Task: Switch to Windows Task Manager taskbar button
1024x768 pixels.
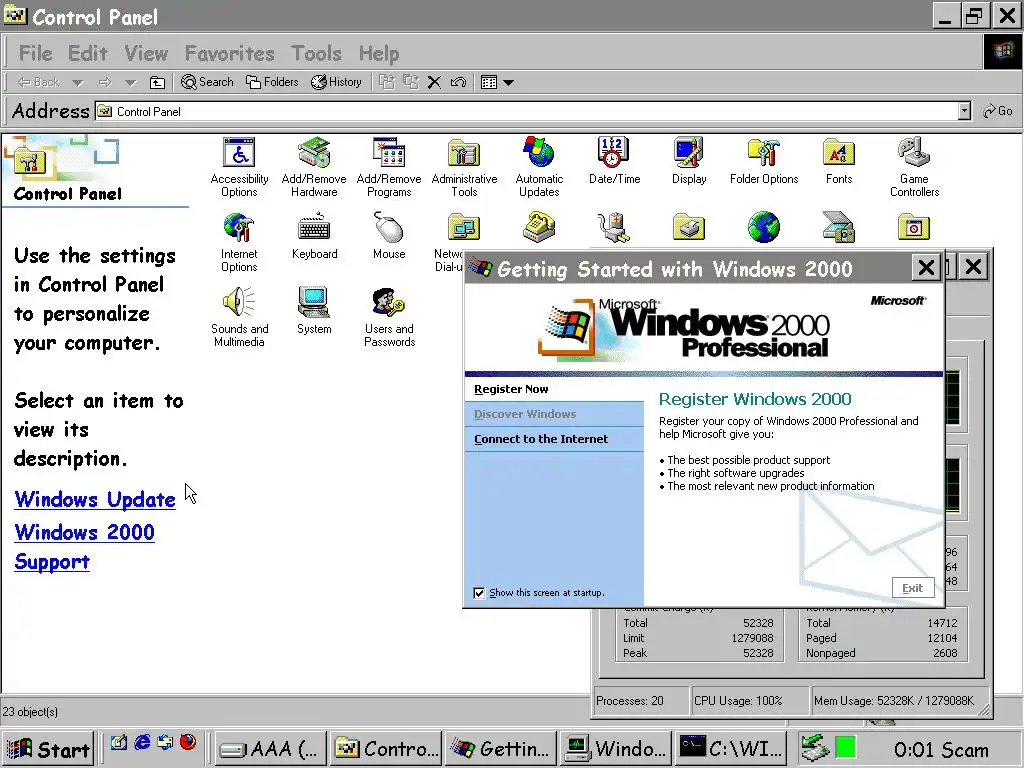Action: point(616,749)
